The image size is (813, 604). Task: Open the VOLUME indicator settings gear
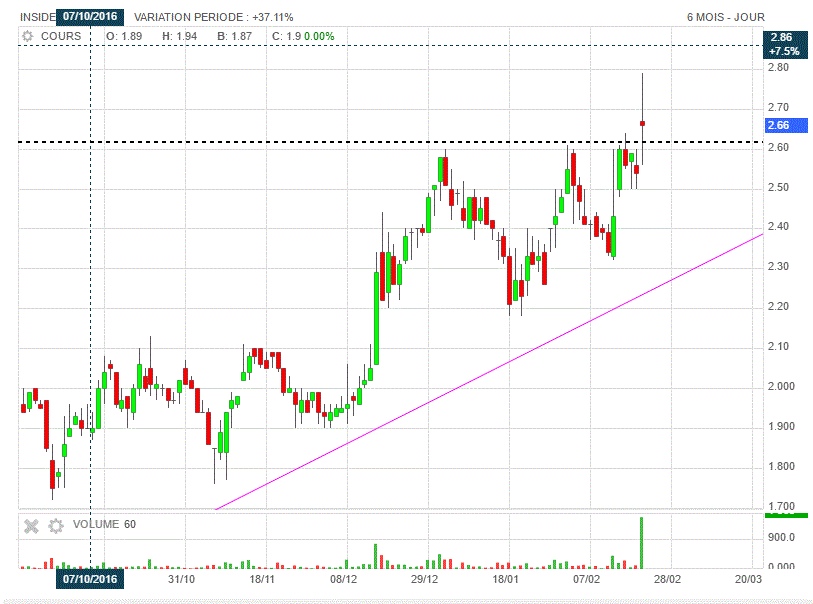(x=56, y=526)
